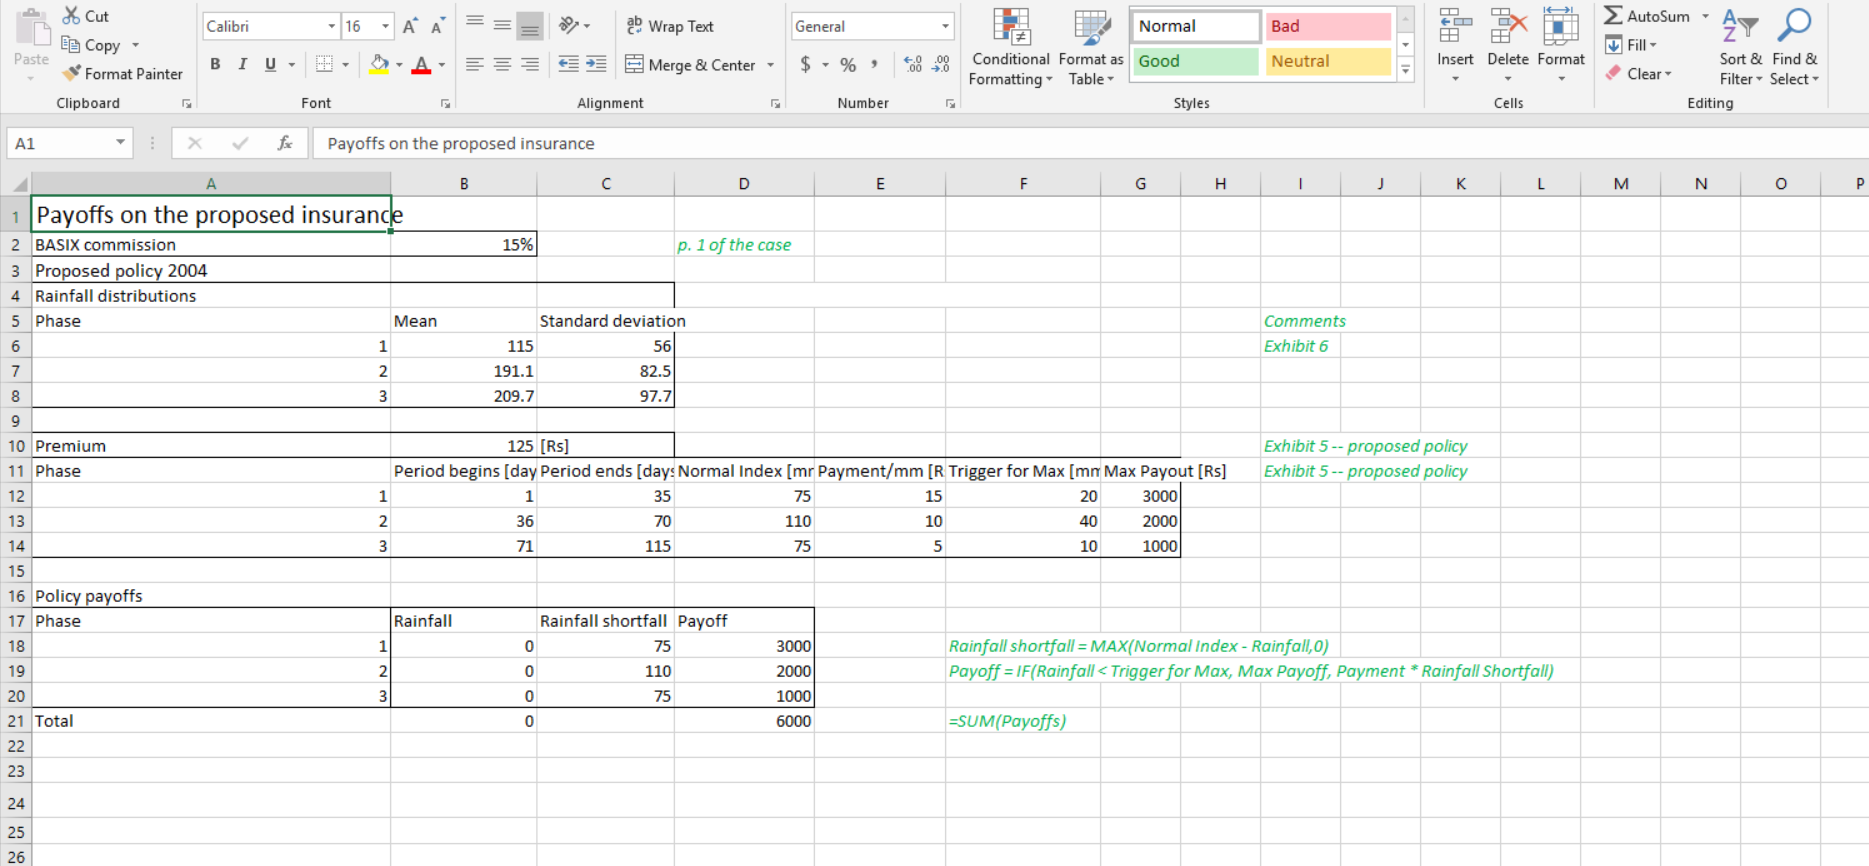1869x866 pixels.
Task: Open the font size 16 dropdown
Action: tap(386, 26)
